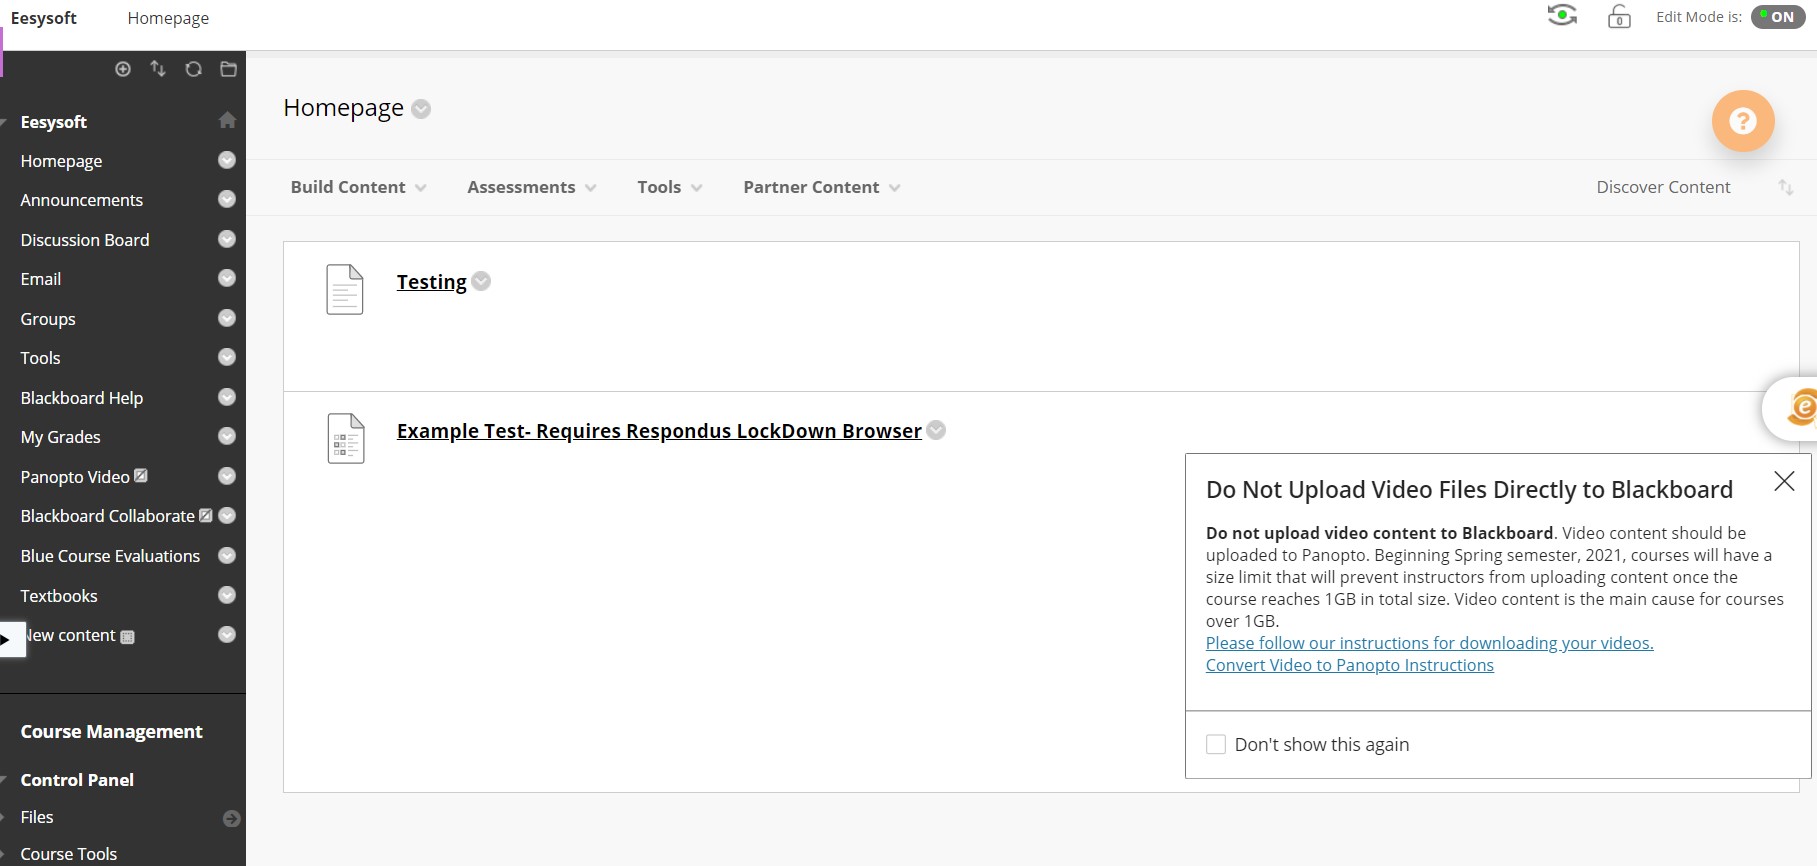The height and width of the screenshot is (866, 1817).
Task: Open options chevron for Homepage menu item
Action: (227, 160)
